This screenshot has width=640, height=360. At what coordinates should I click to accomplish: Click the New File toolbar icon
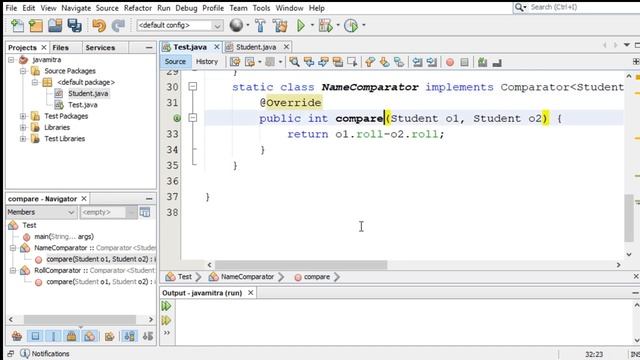(17, 25)
